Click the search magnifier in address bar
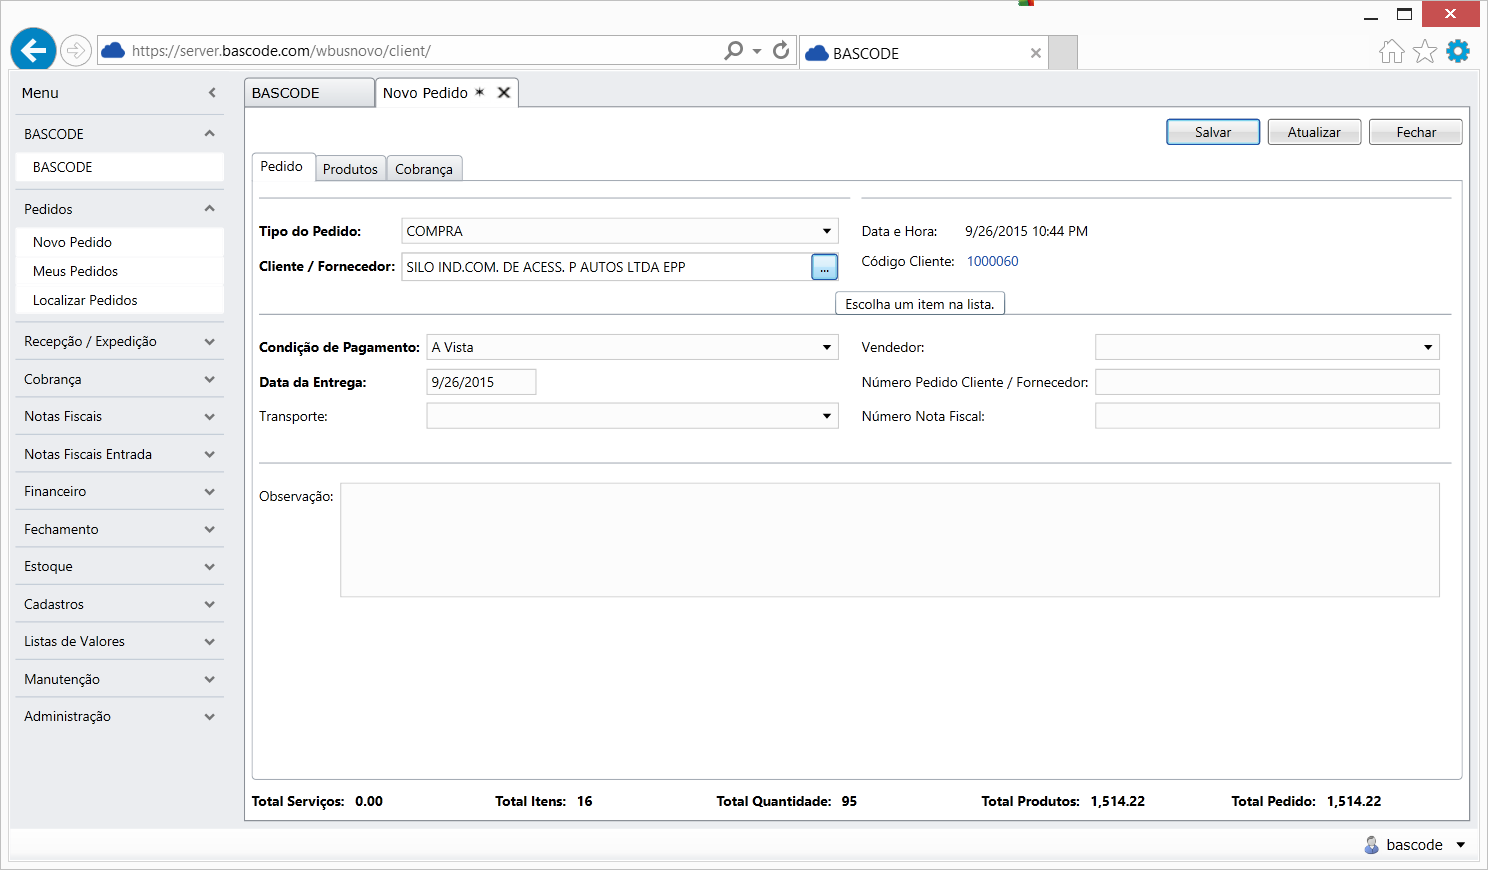This screenshot has height=870, width=1488. [x=733, y=50]
